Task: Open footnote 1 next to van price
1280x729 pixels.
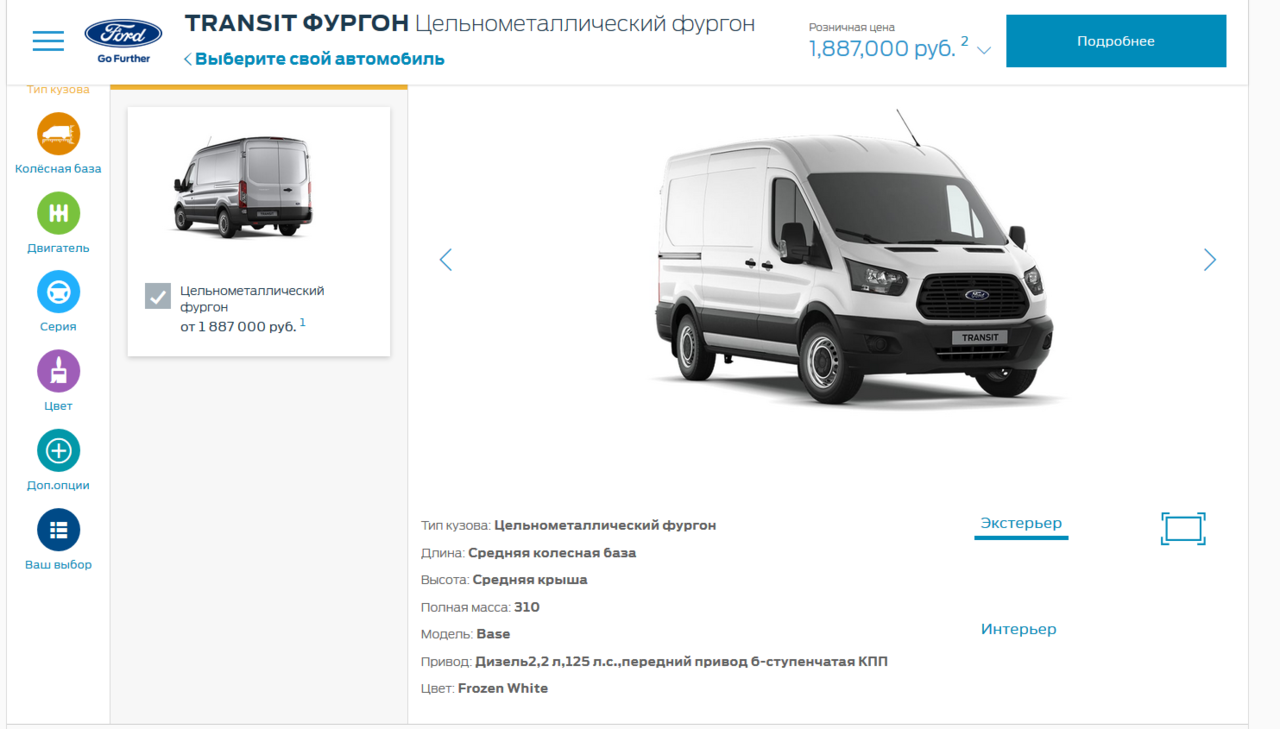Action: click(x=303, y=322)
